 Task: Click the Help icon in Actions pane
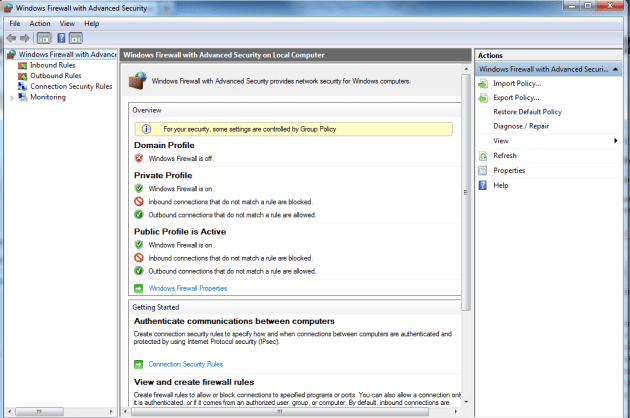(483, 185)
